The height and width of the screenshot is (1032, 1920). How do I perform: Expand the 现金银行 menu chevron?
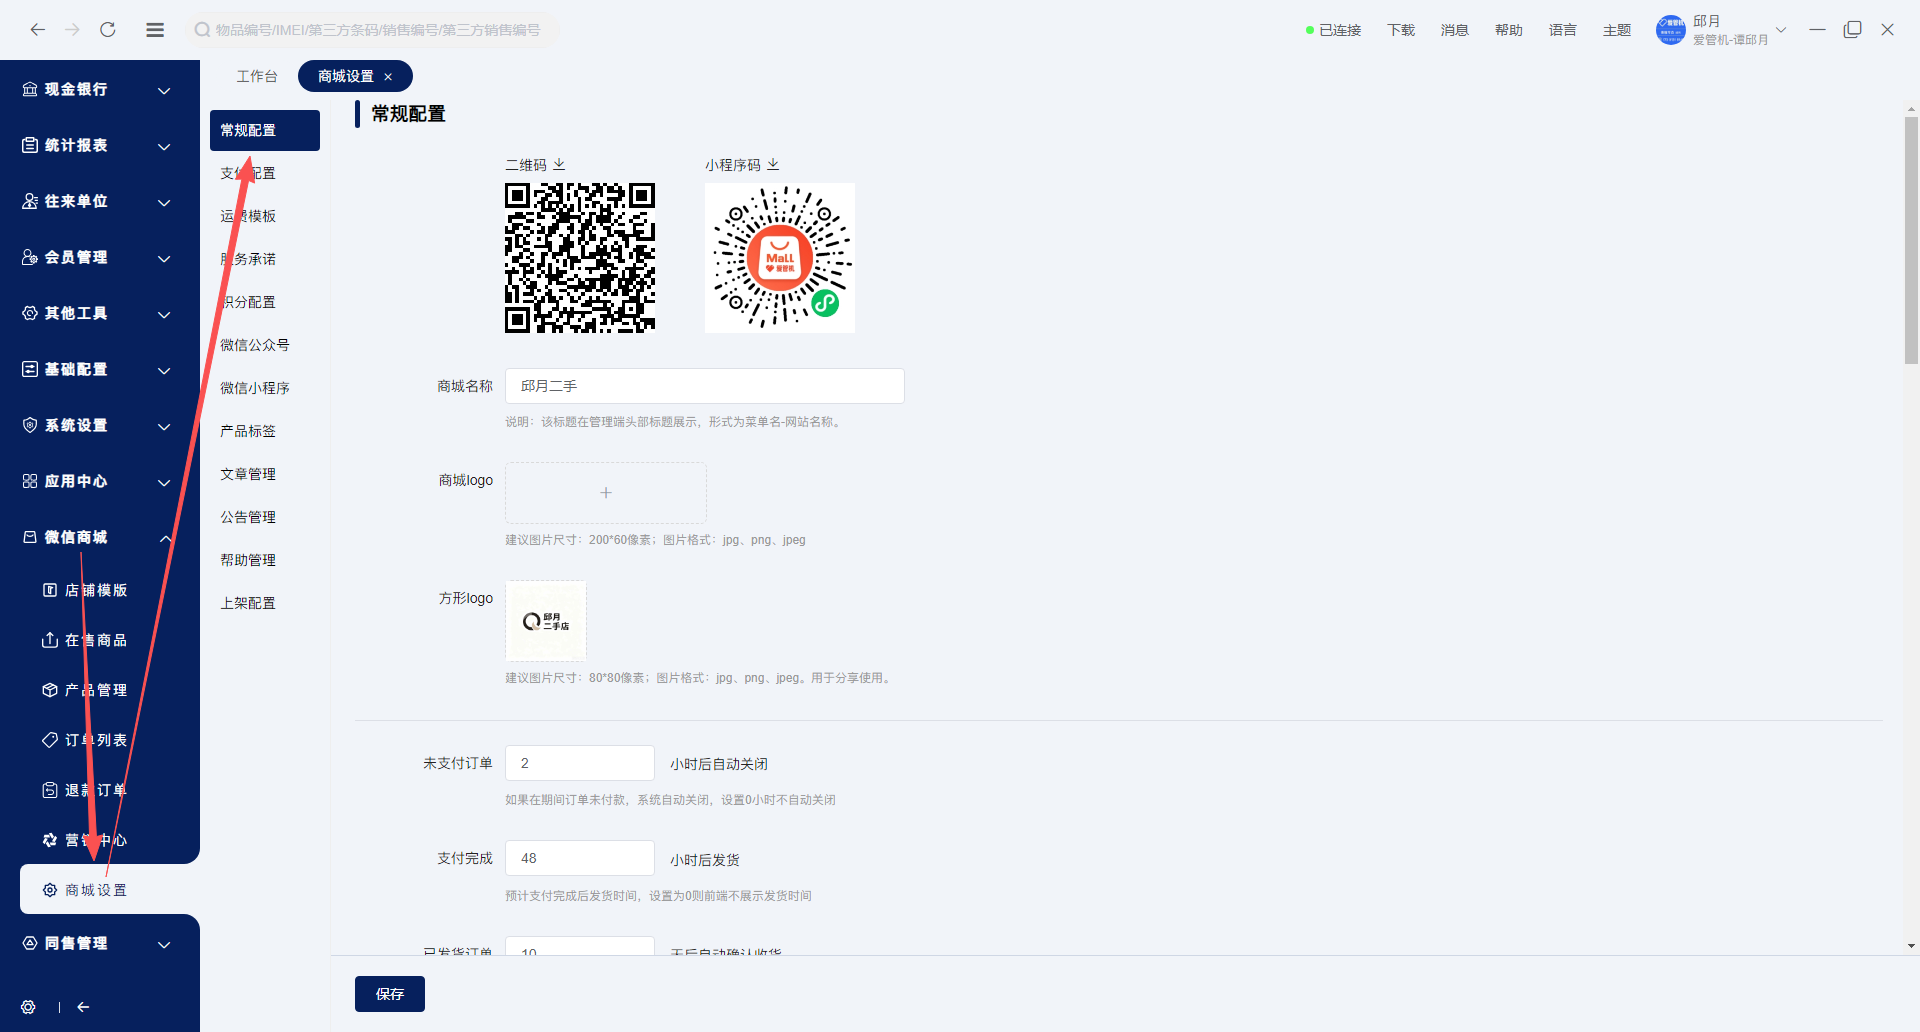point(164,91)
